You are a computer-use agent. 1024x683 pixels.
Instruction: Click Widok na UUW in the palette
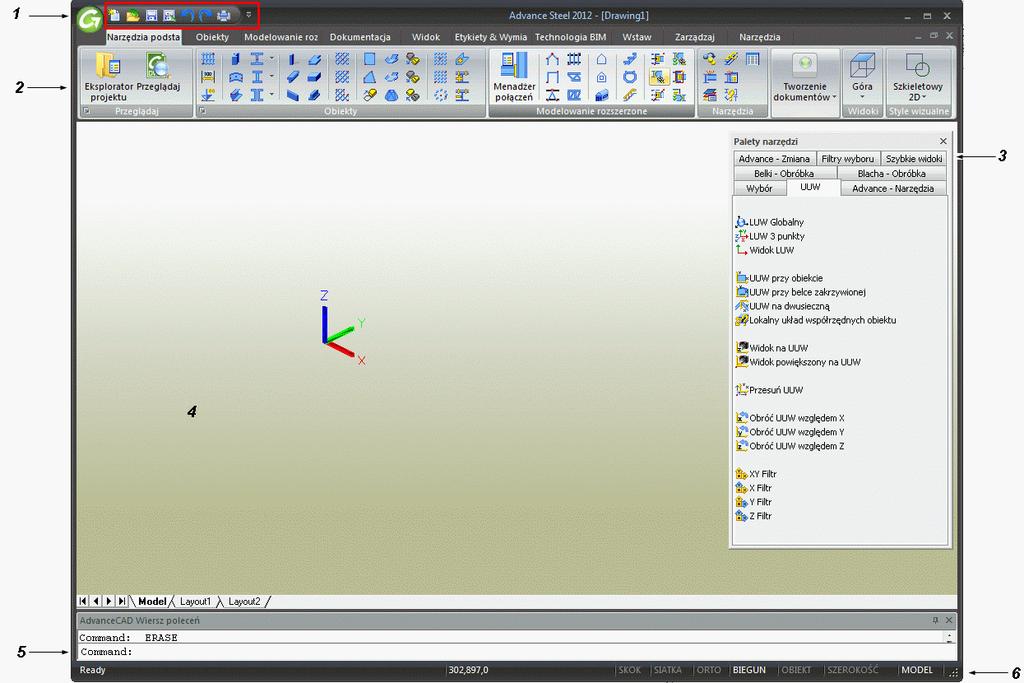pos(772,348)
